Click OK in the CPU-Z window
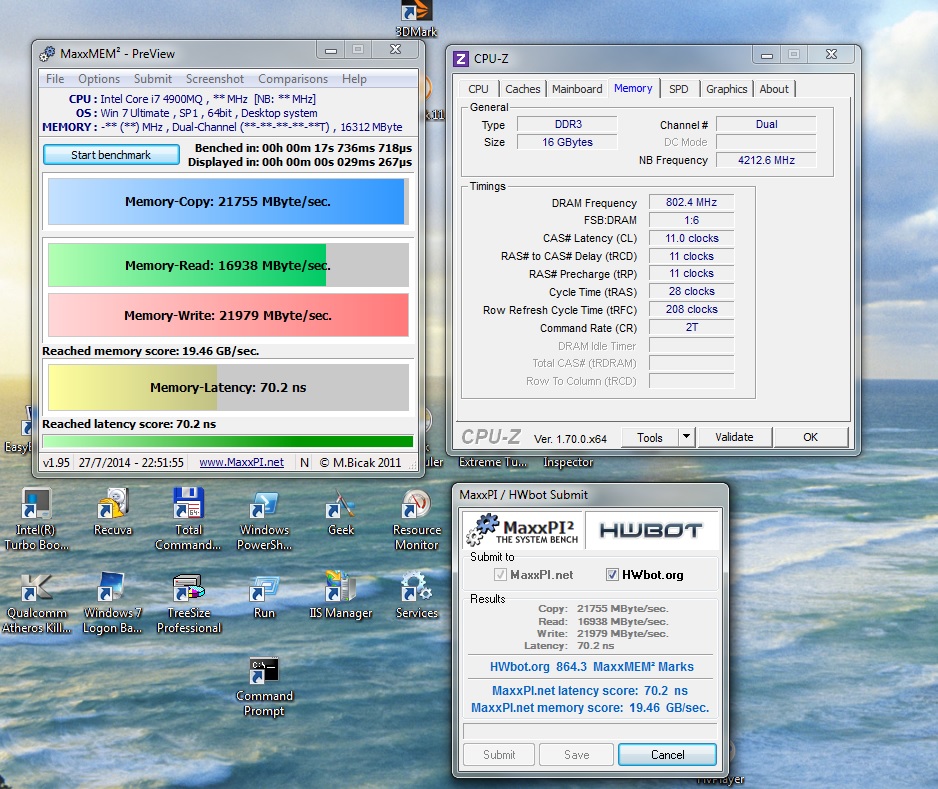Screen dimensions: 938x789 click(811, 437)
